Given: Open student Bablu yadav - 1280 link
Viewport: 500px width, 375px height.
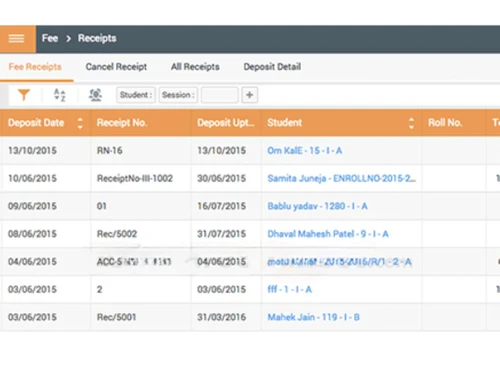Looking at the screenshot, I should (x=317, y=206).
